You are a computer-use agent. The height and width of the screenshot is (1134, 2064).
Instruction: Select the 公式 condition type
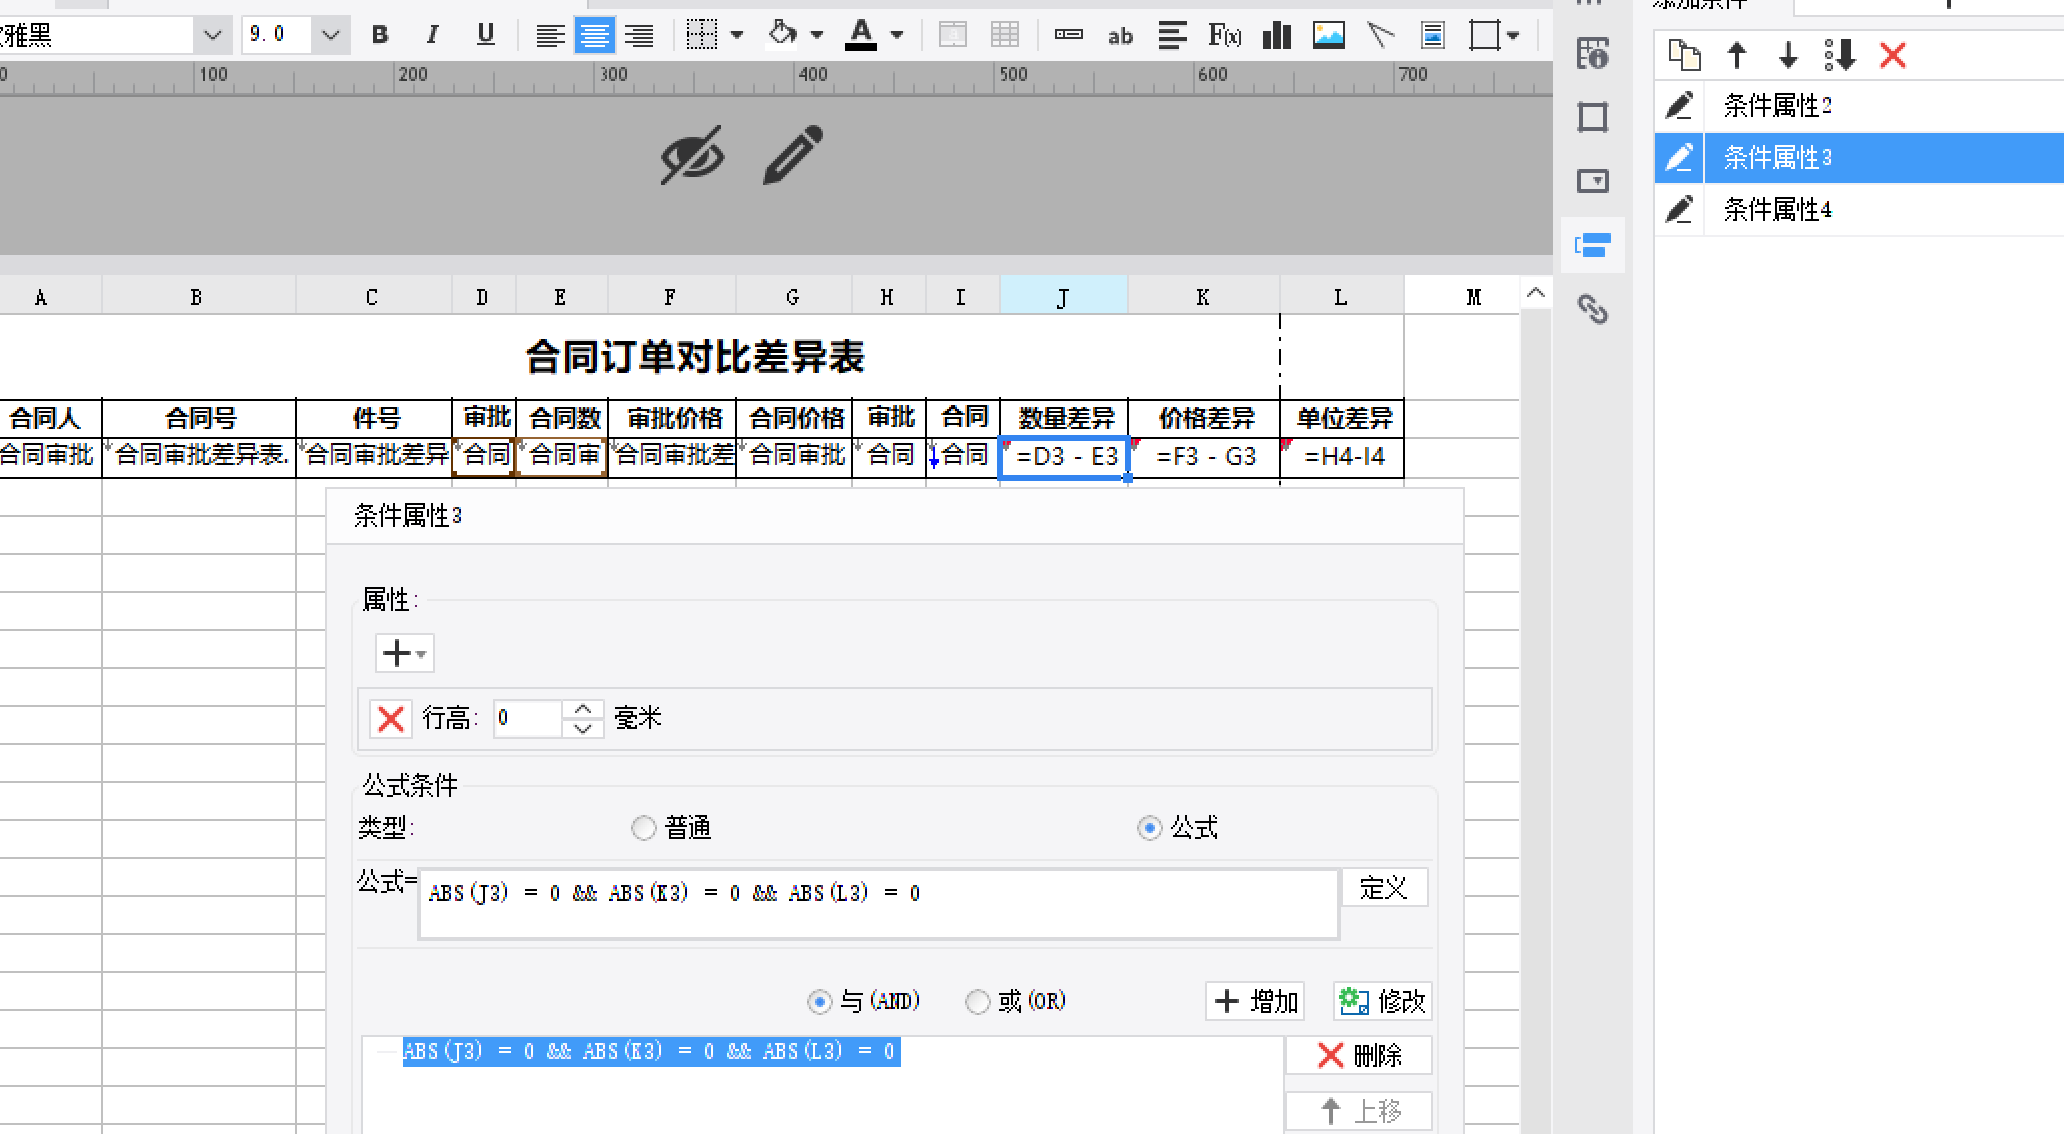1150,828
